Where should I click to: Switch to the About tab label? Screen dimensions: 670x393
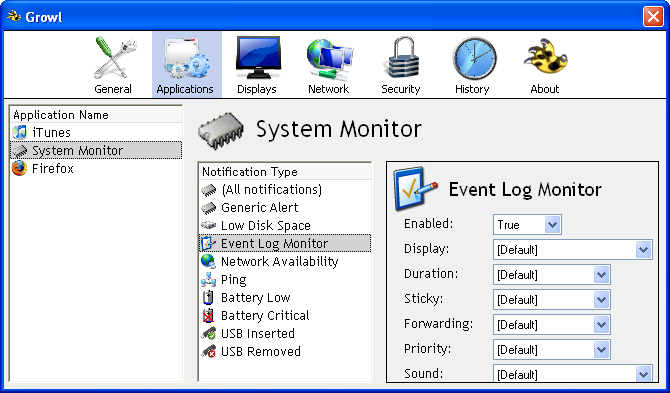point(545,89)
